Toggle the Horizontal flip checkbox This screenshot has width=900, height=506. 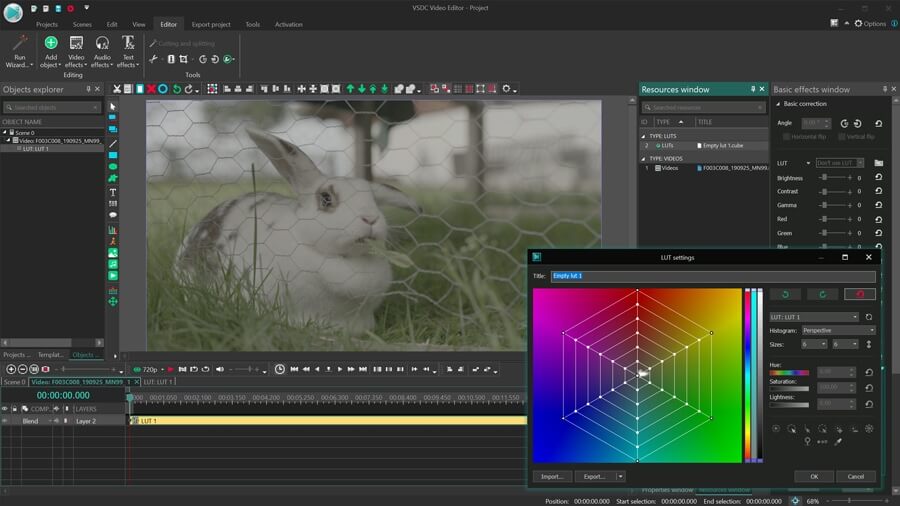786,137
